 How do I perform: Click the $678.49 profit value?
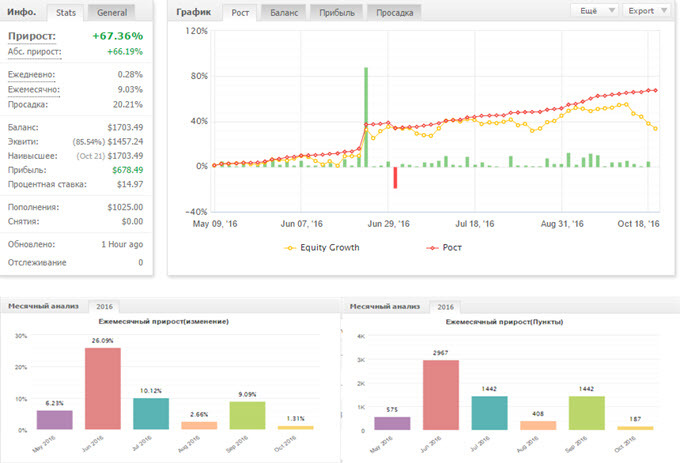[128, 170]
